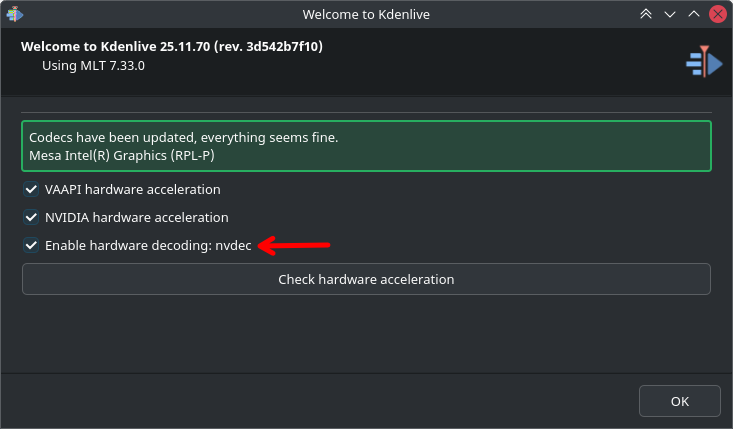Close the Welcome to Kdenlive dialog
Image resolution: width=733 pixels, height=429 pixels.
point(717,14)
